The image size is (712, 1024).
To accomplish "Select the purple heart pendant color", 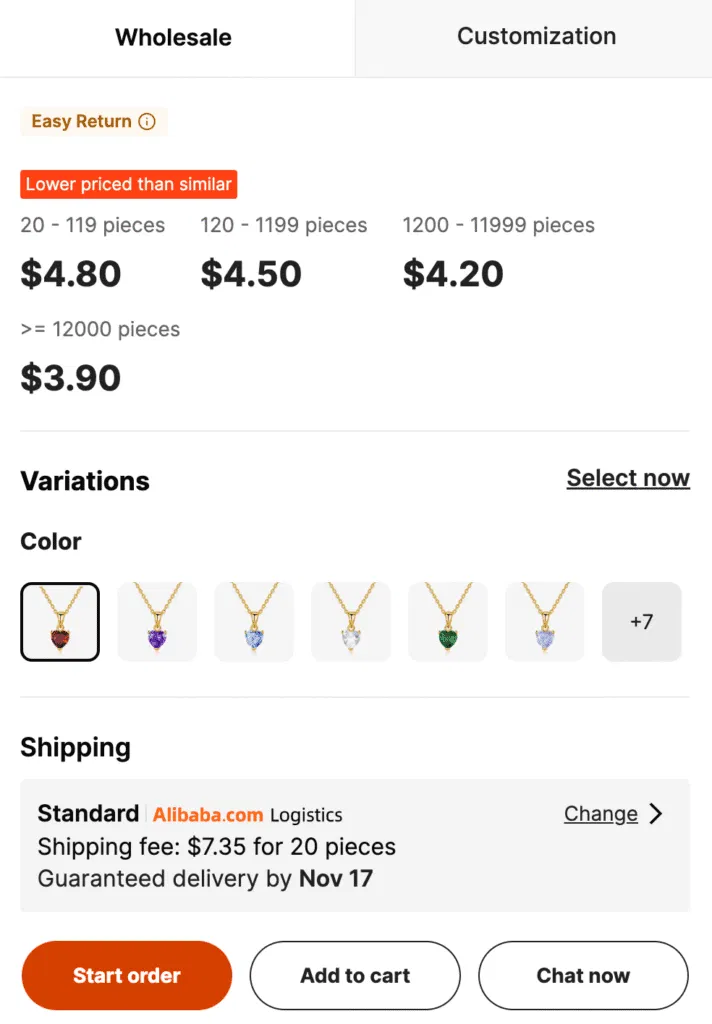I will coord(156,621).
